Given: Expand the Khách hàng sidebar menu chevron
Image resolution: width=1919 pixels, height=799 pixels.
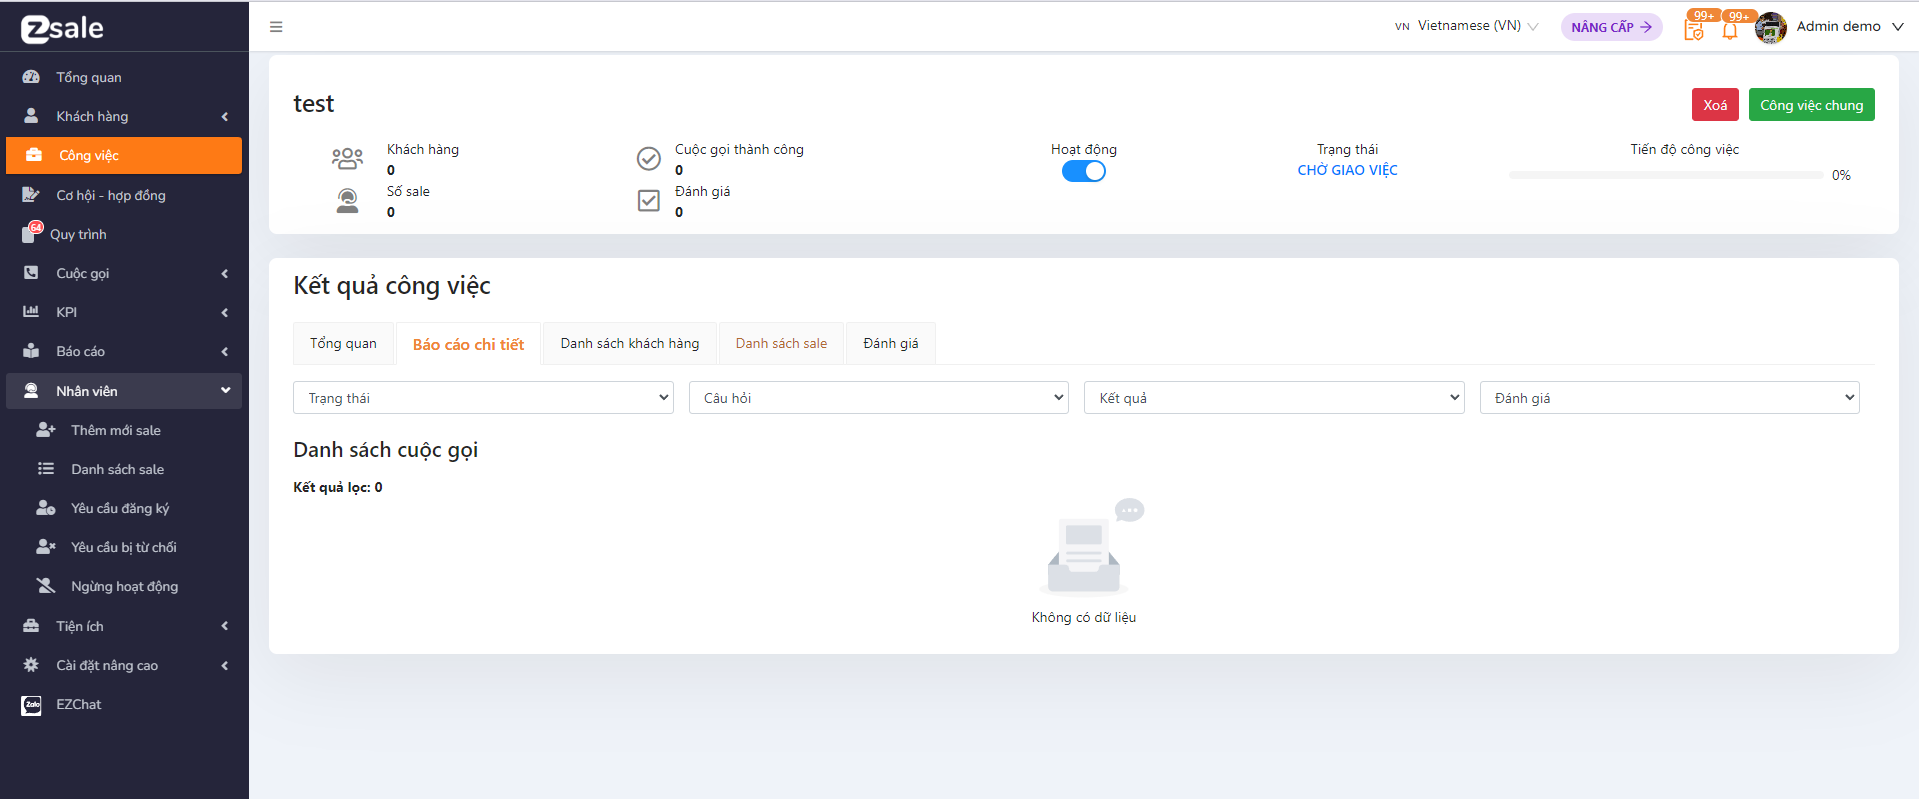Looking at the screenshot, I should pos(225,117).
